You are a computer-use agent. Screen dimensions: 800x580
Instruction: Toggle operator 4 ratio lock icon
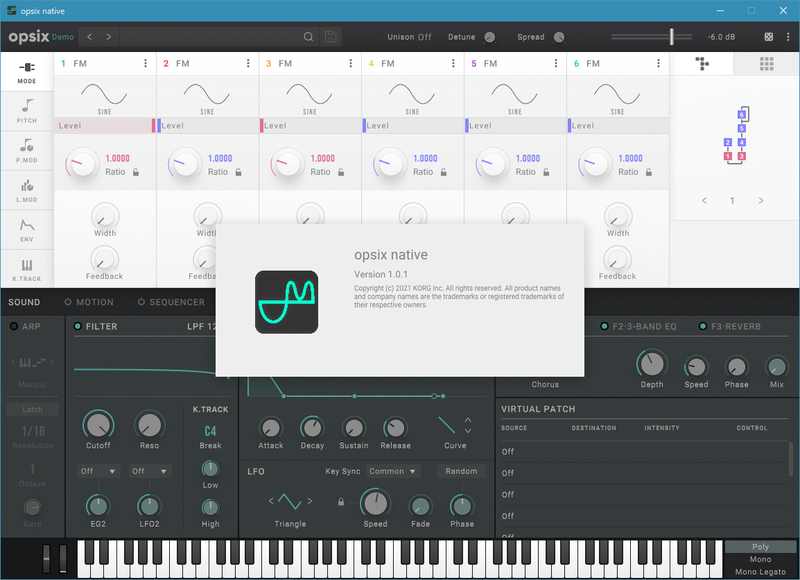443,172
